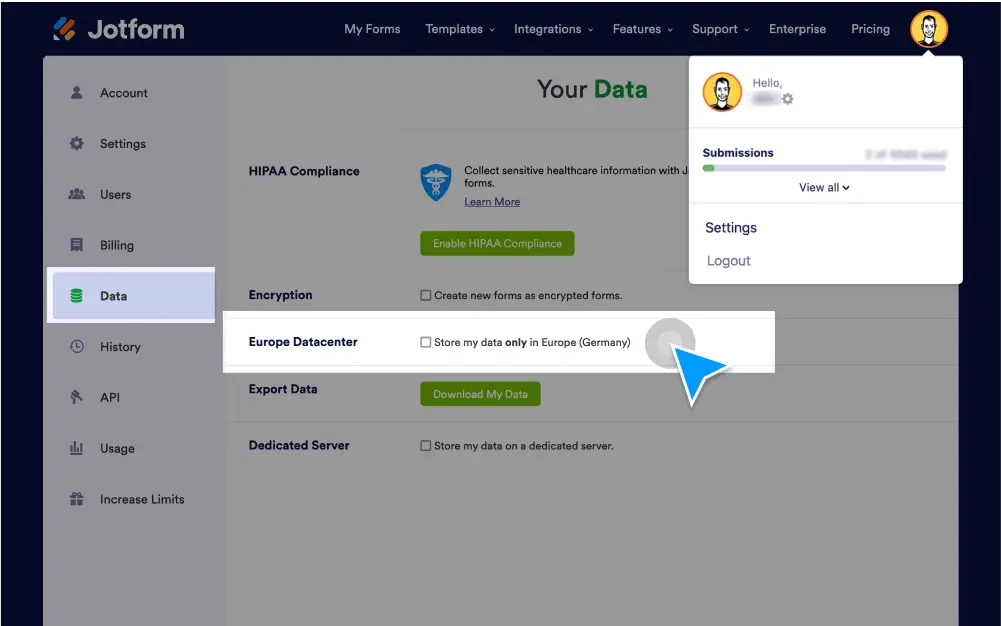Open Settings from the sidebar gear icon

76,143
